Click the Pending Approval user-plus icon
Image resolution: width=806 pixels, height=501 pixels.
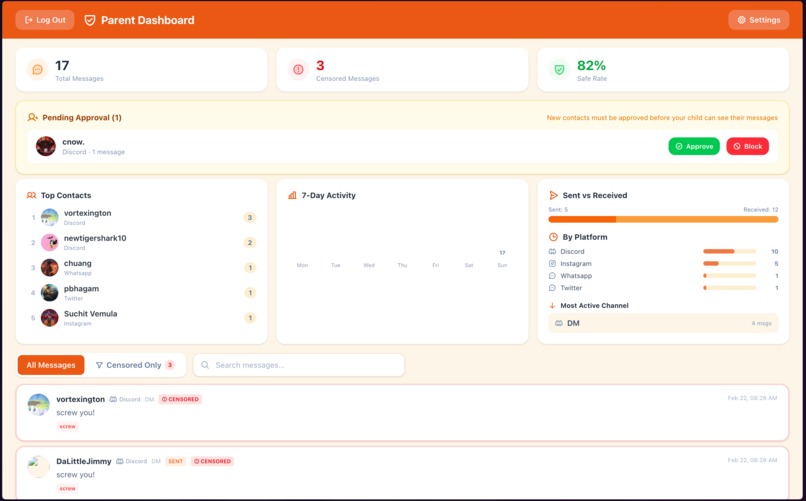pyautogui.click(x=32, y=117)
